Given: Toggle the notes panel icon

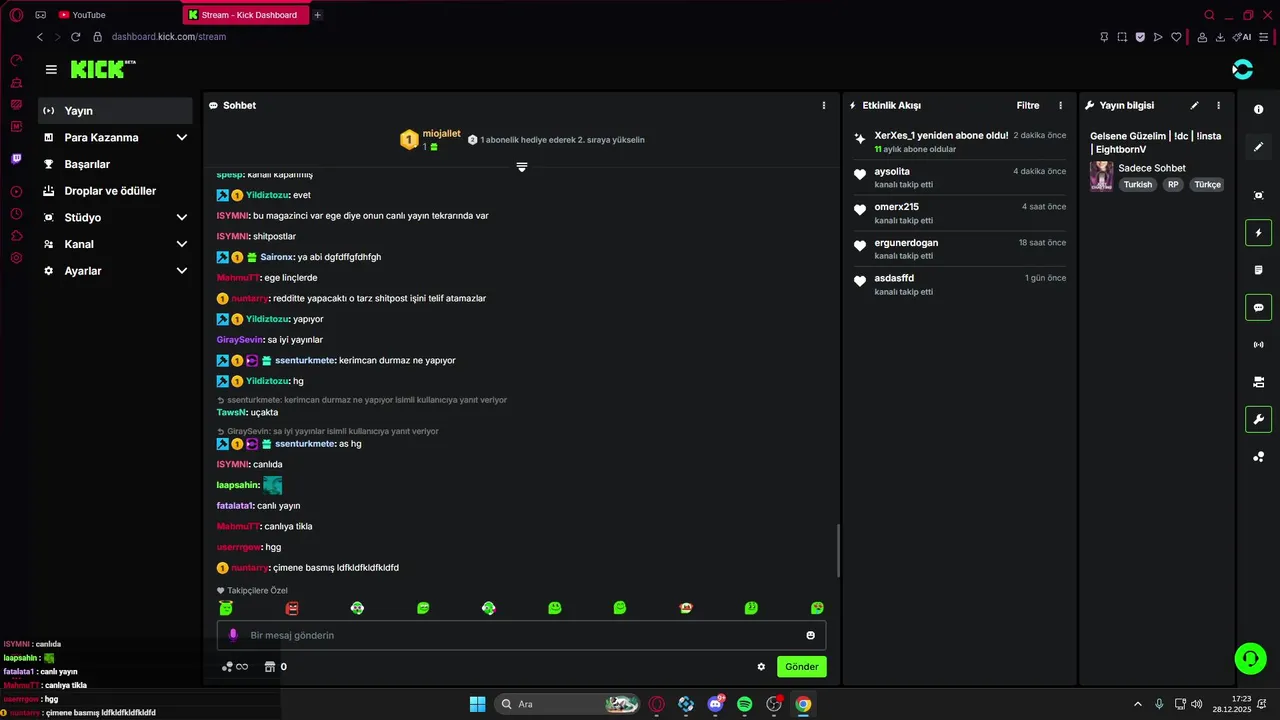Looking at the screenshot, I should pos(1258,270).
